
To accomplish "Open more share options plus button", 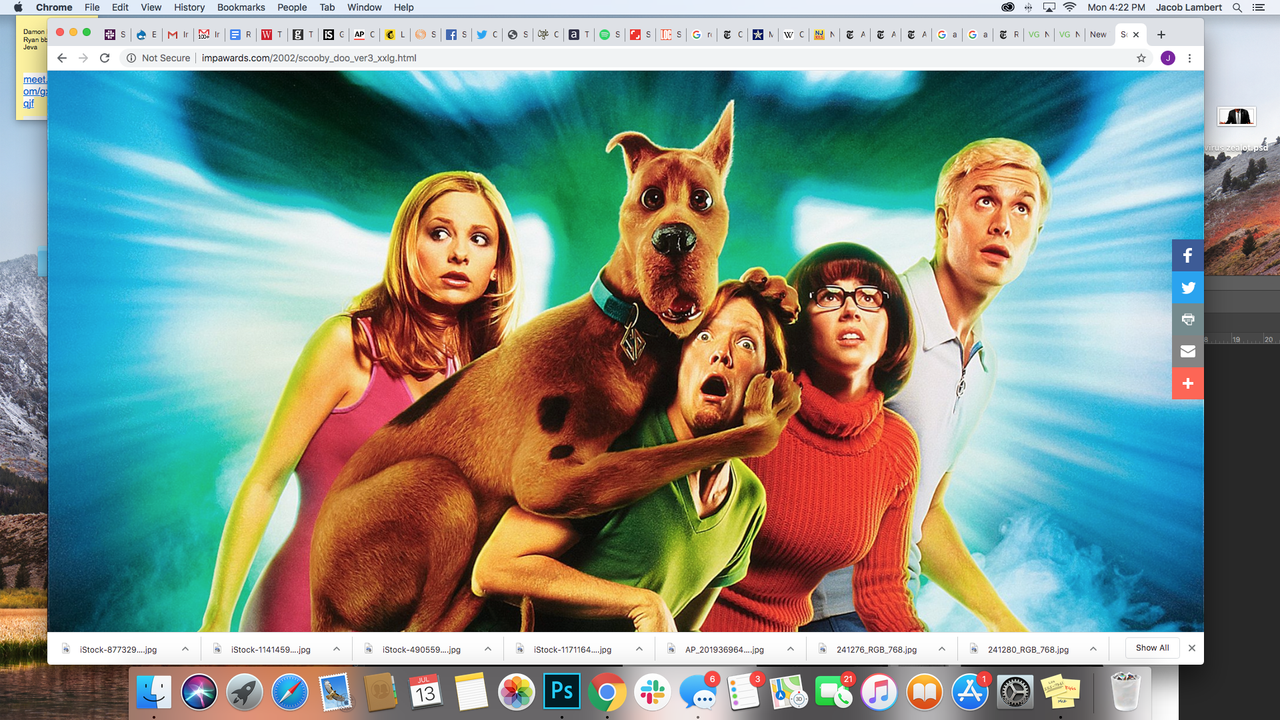I will pyautogui.click(x=1188, y=384).
